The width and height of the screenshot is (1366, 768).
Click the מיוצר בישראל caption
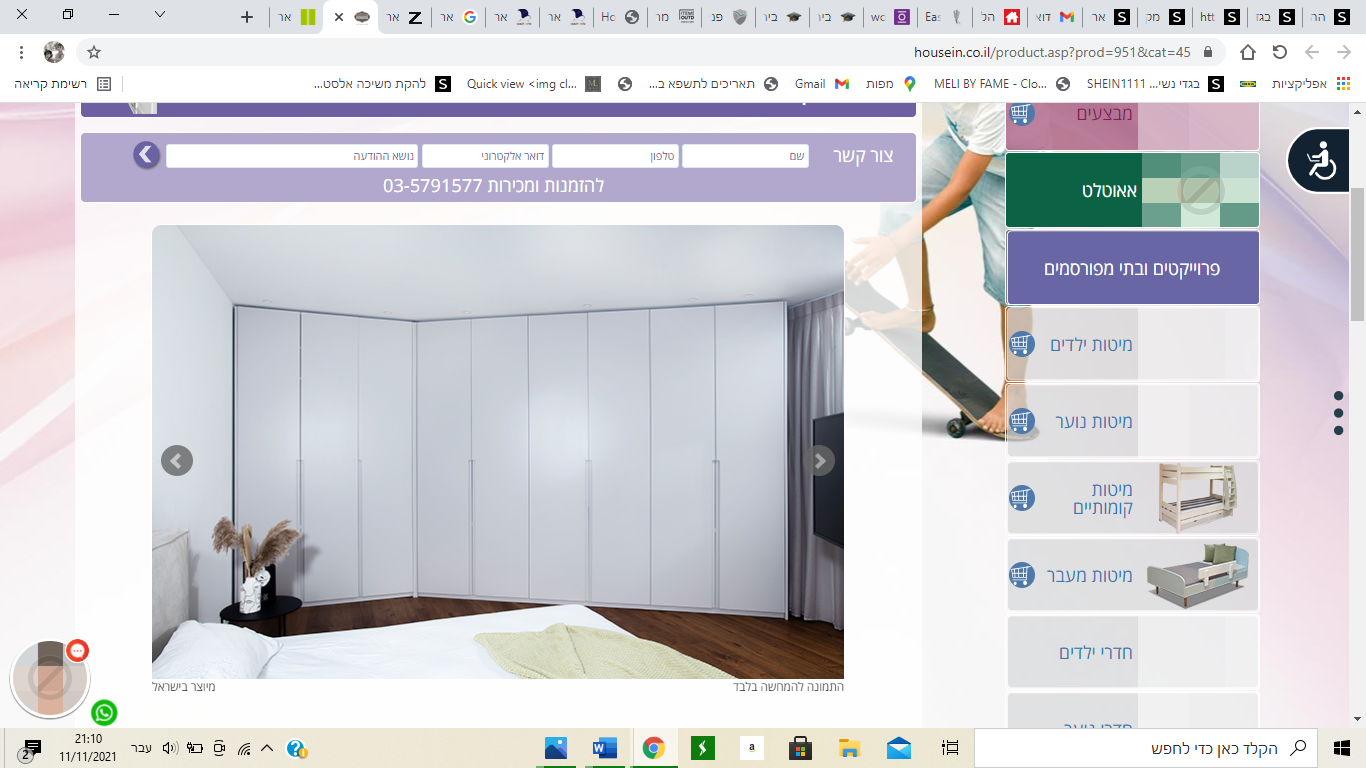point(184,687)
